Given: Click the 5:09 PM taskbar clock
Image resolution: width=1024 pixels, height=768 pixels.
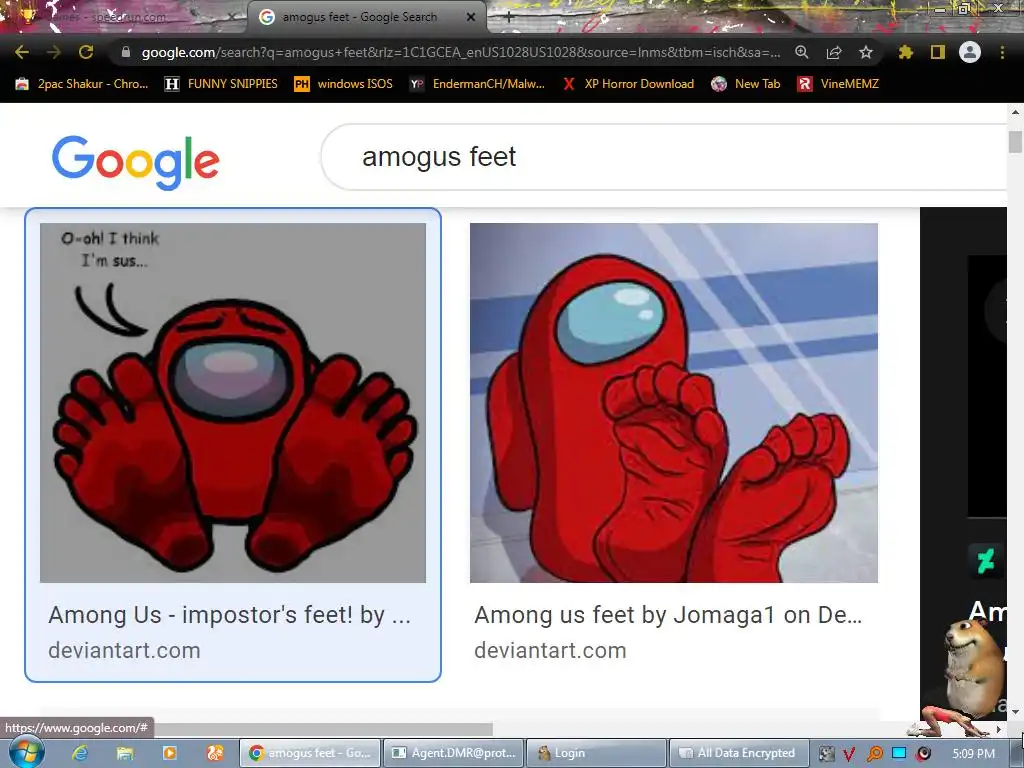Looking at the screenshot, I should [x=973, y=754].
